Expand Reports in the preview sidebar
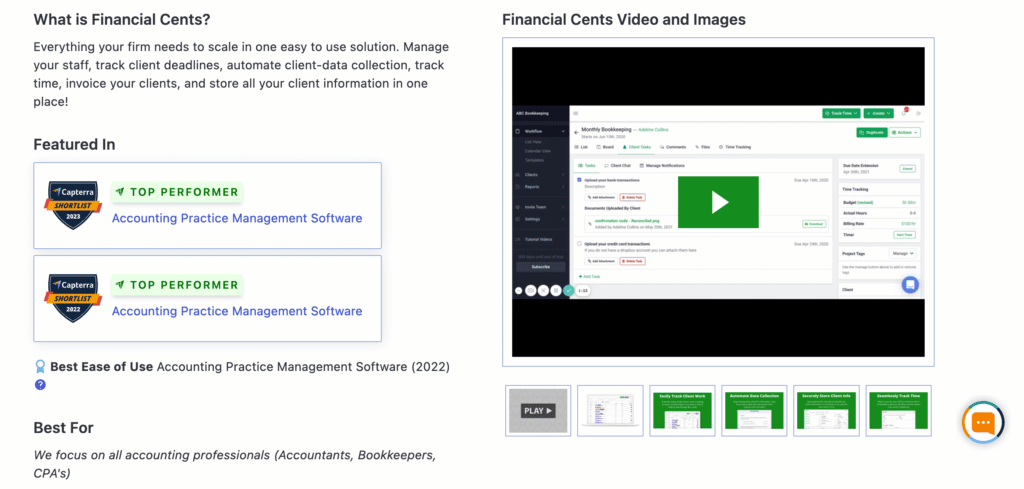This screenshot has width=1024, height=489. (x=540, y=187)
